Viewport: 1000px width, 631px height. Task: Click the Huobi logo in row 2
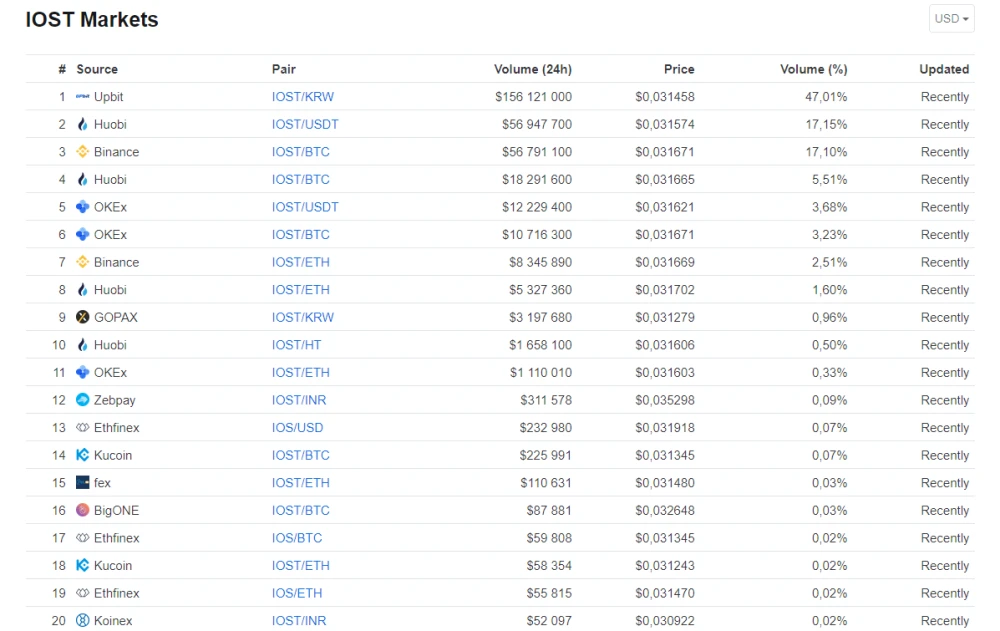tap(82, 124)
